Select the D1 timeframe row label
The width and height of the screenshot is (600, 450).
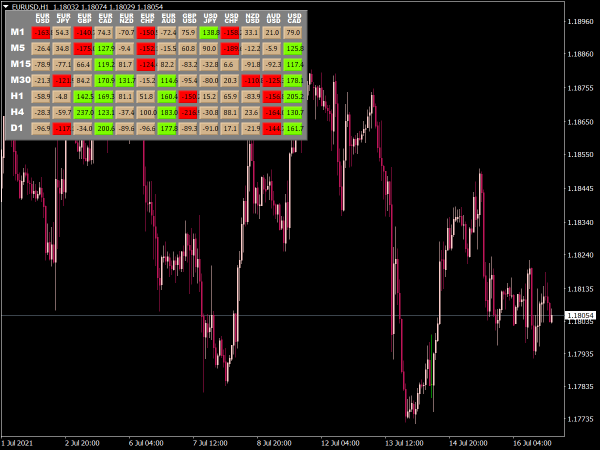pyautogui.click(x=17, y=128)
